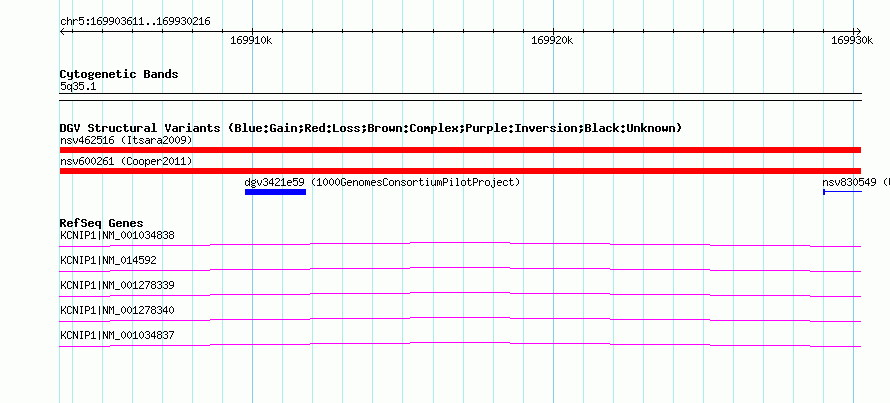Click the 5q35.1 band label

coord(78,86)
